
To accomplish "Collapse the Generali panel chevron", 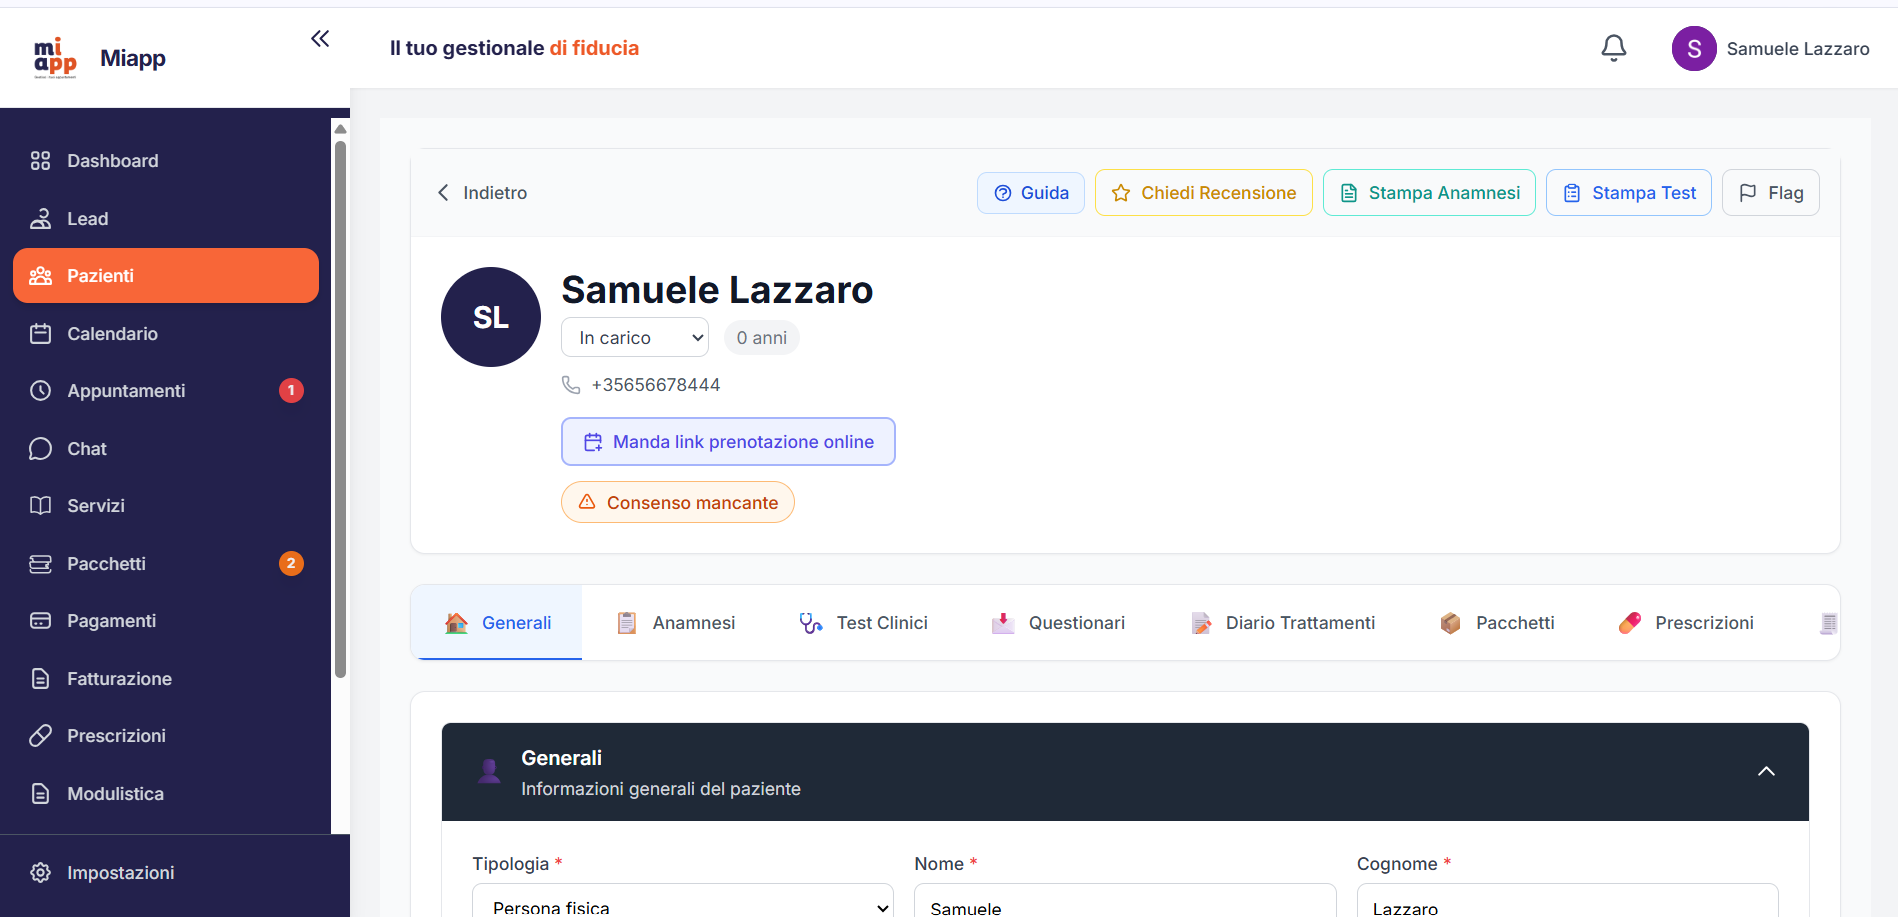I will click(1765, 771).
